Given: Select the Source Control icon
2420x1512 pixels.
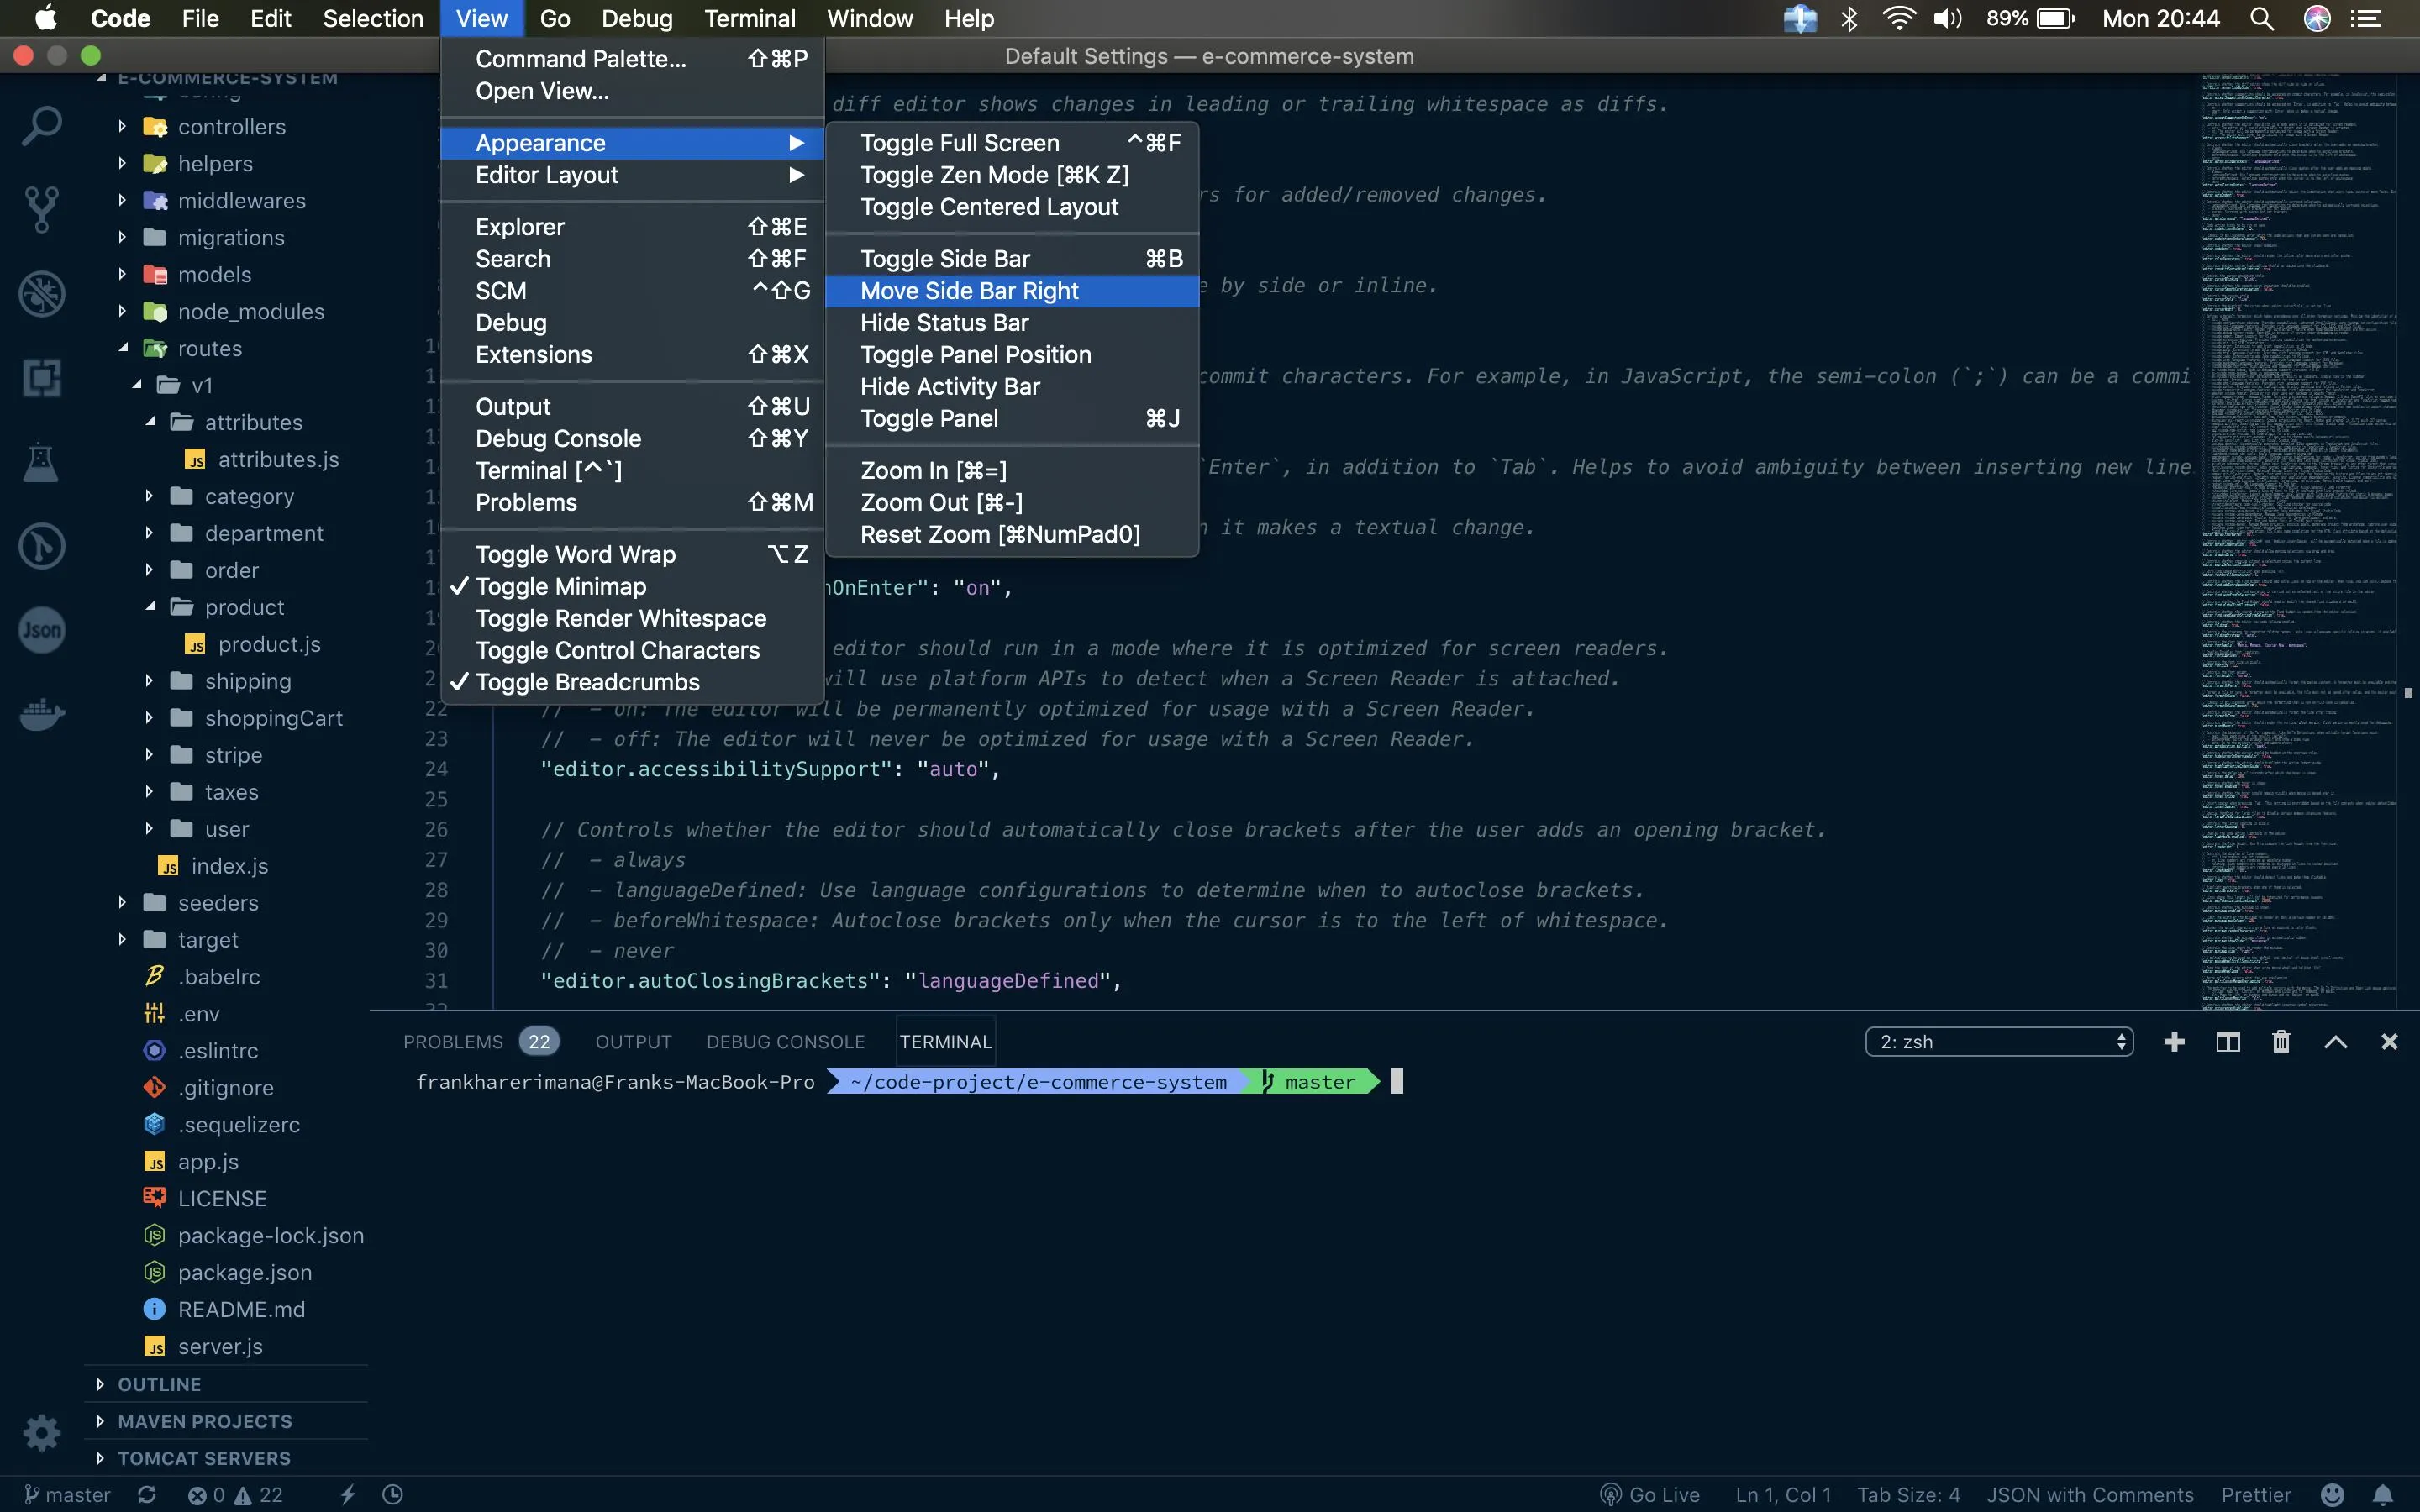Looking at the screenshot, I should [41, 209].
